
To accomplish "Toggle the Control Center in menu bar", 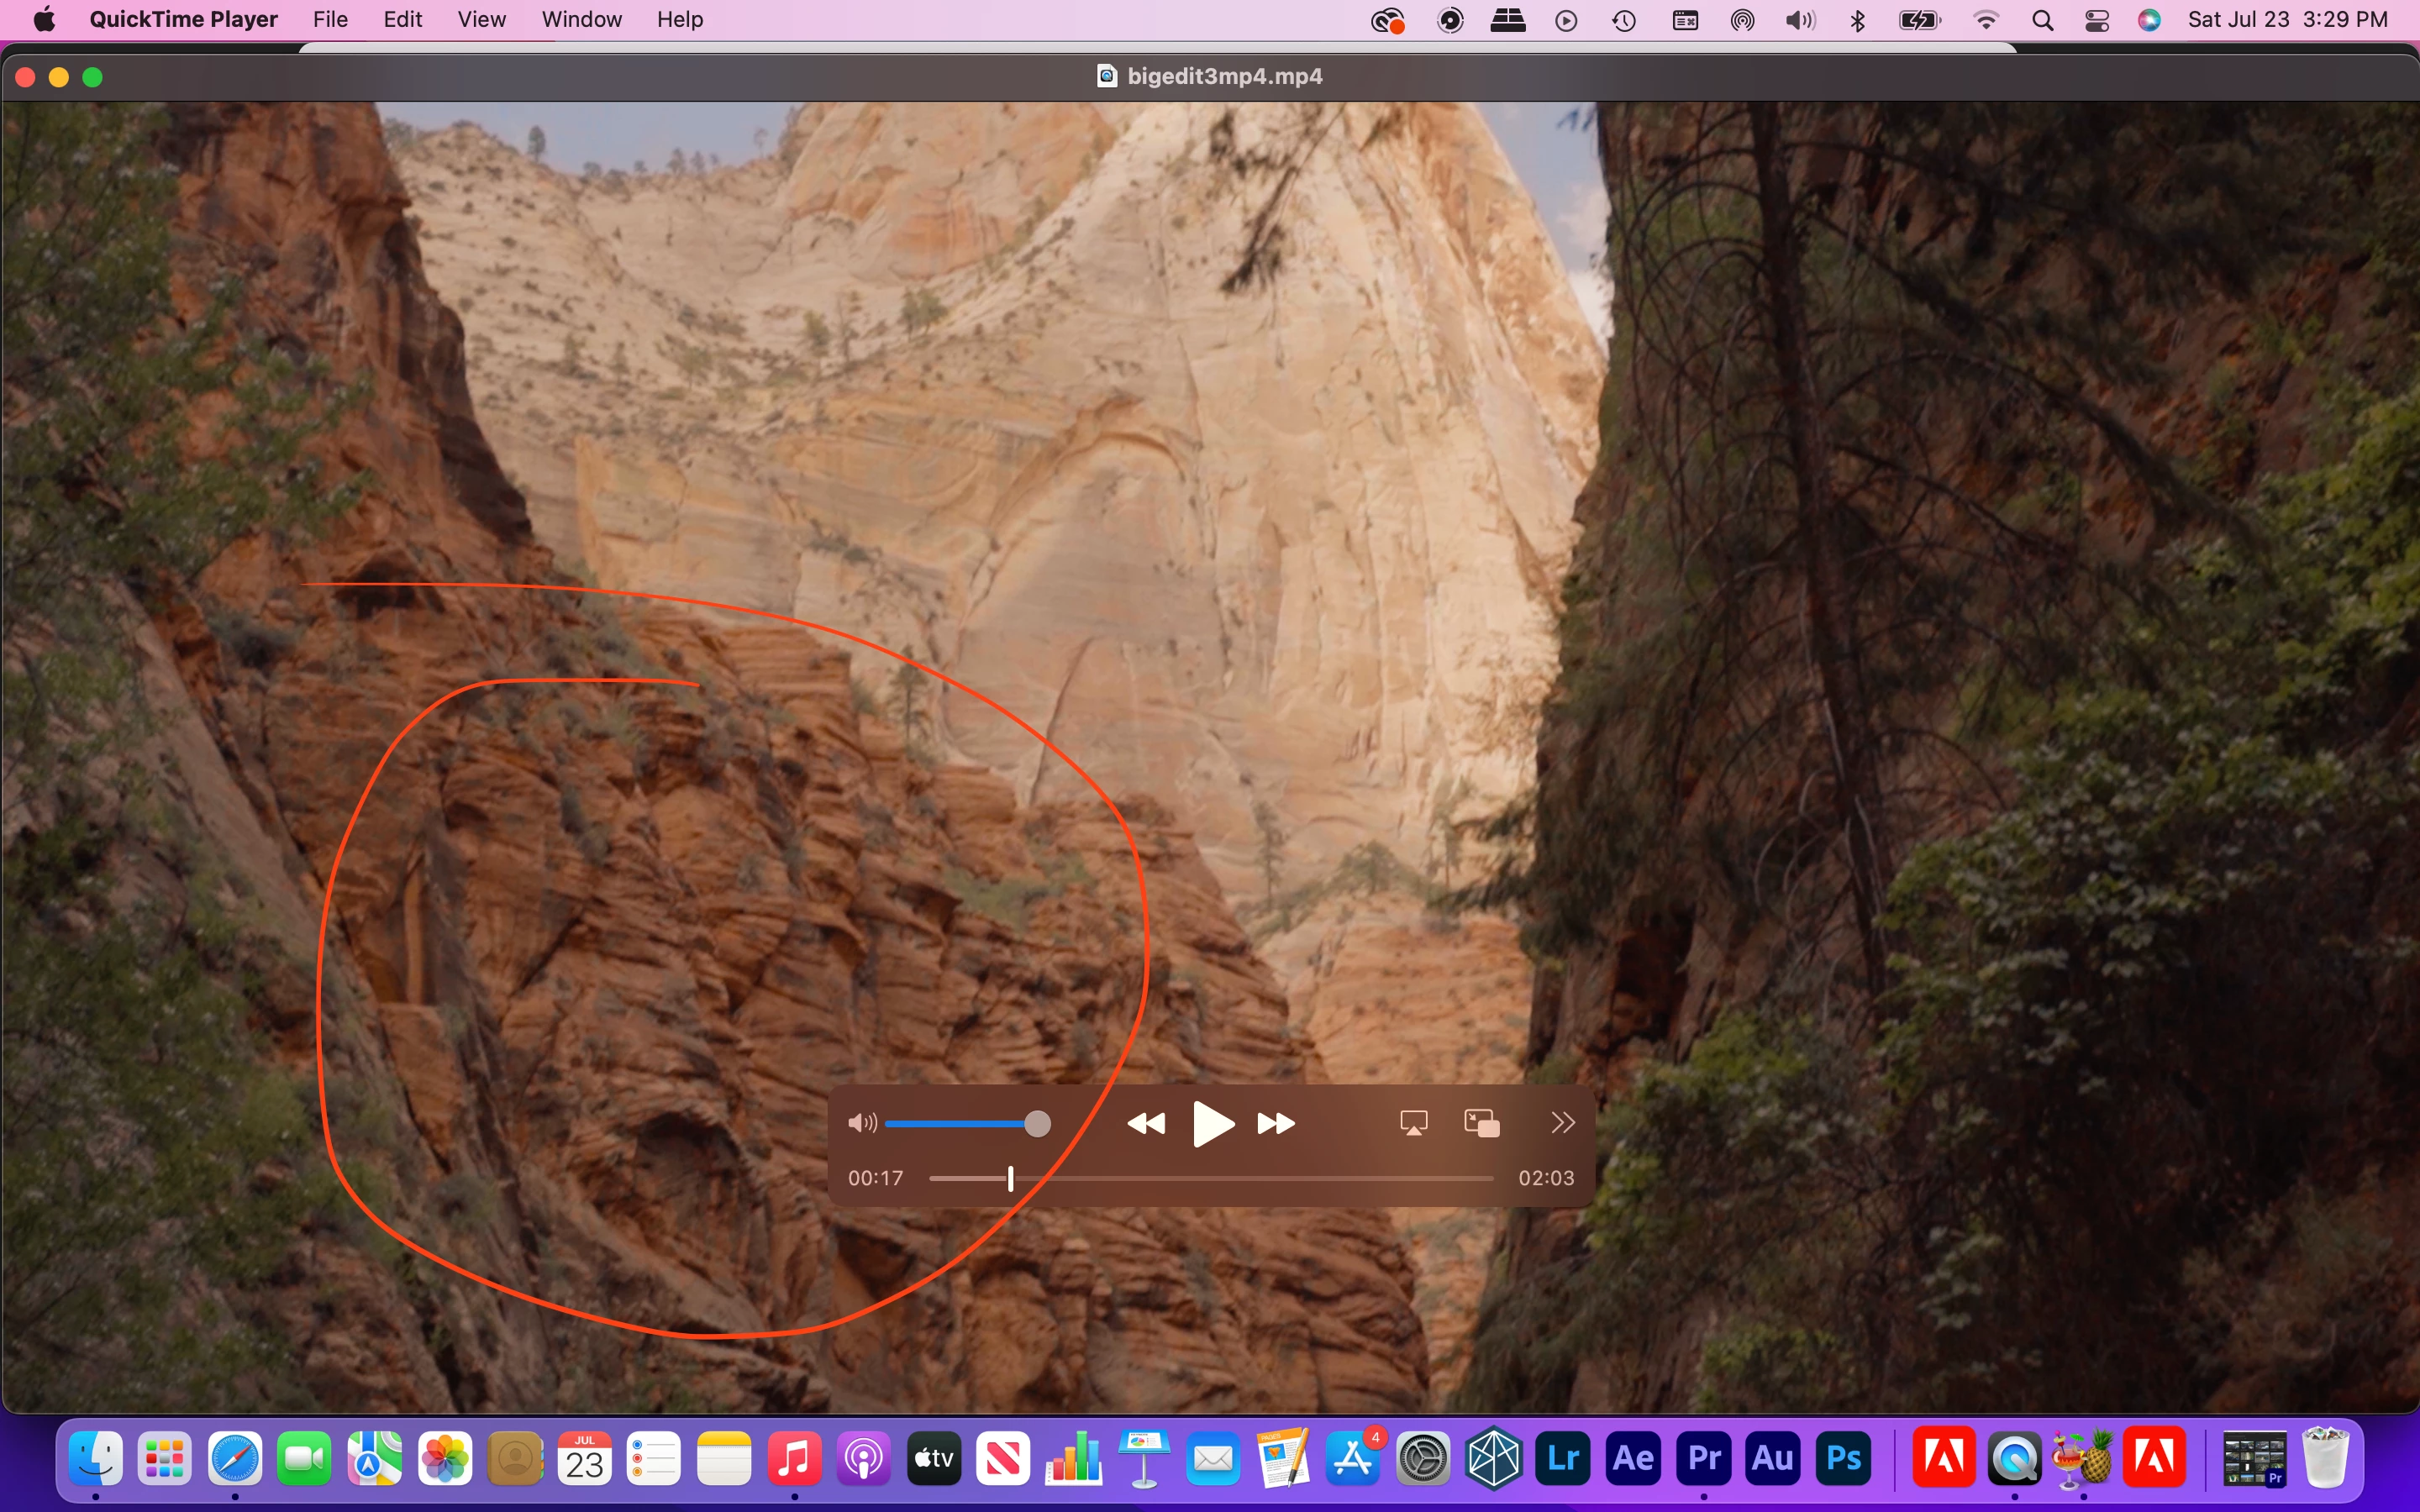I will (x=2097, y=20).
